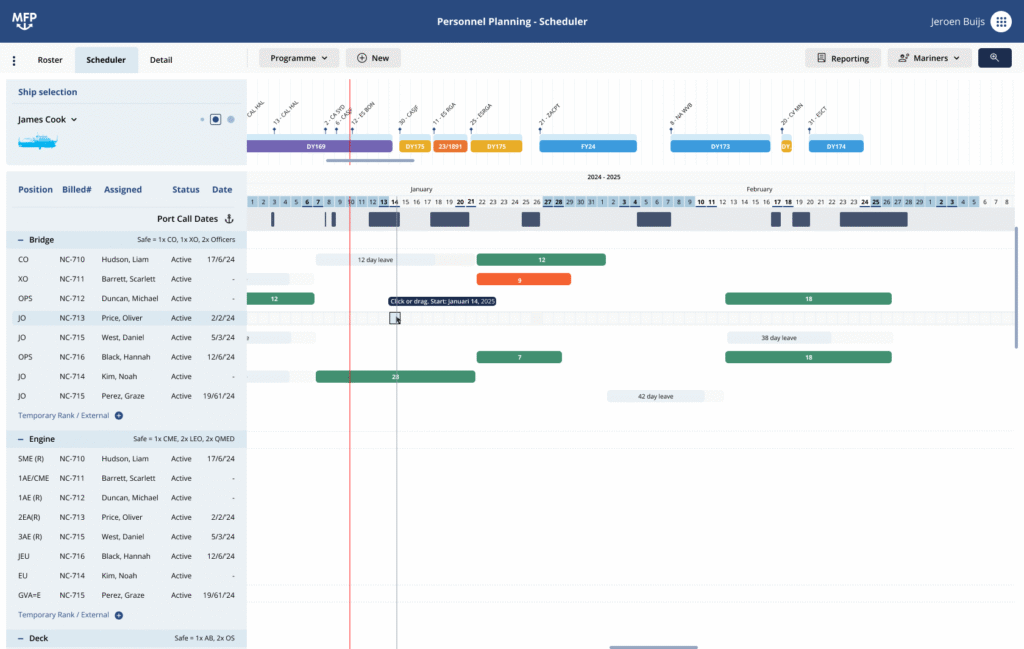The width and height of the screenshot is (1024, 649).
Task: Add Temporary Rank / External in the Bridge section
Action: [x=118, y=415]
